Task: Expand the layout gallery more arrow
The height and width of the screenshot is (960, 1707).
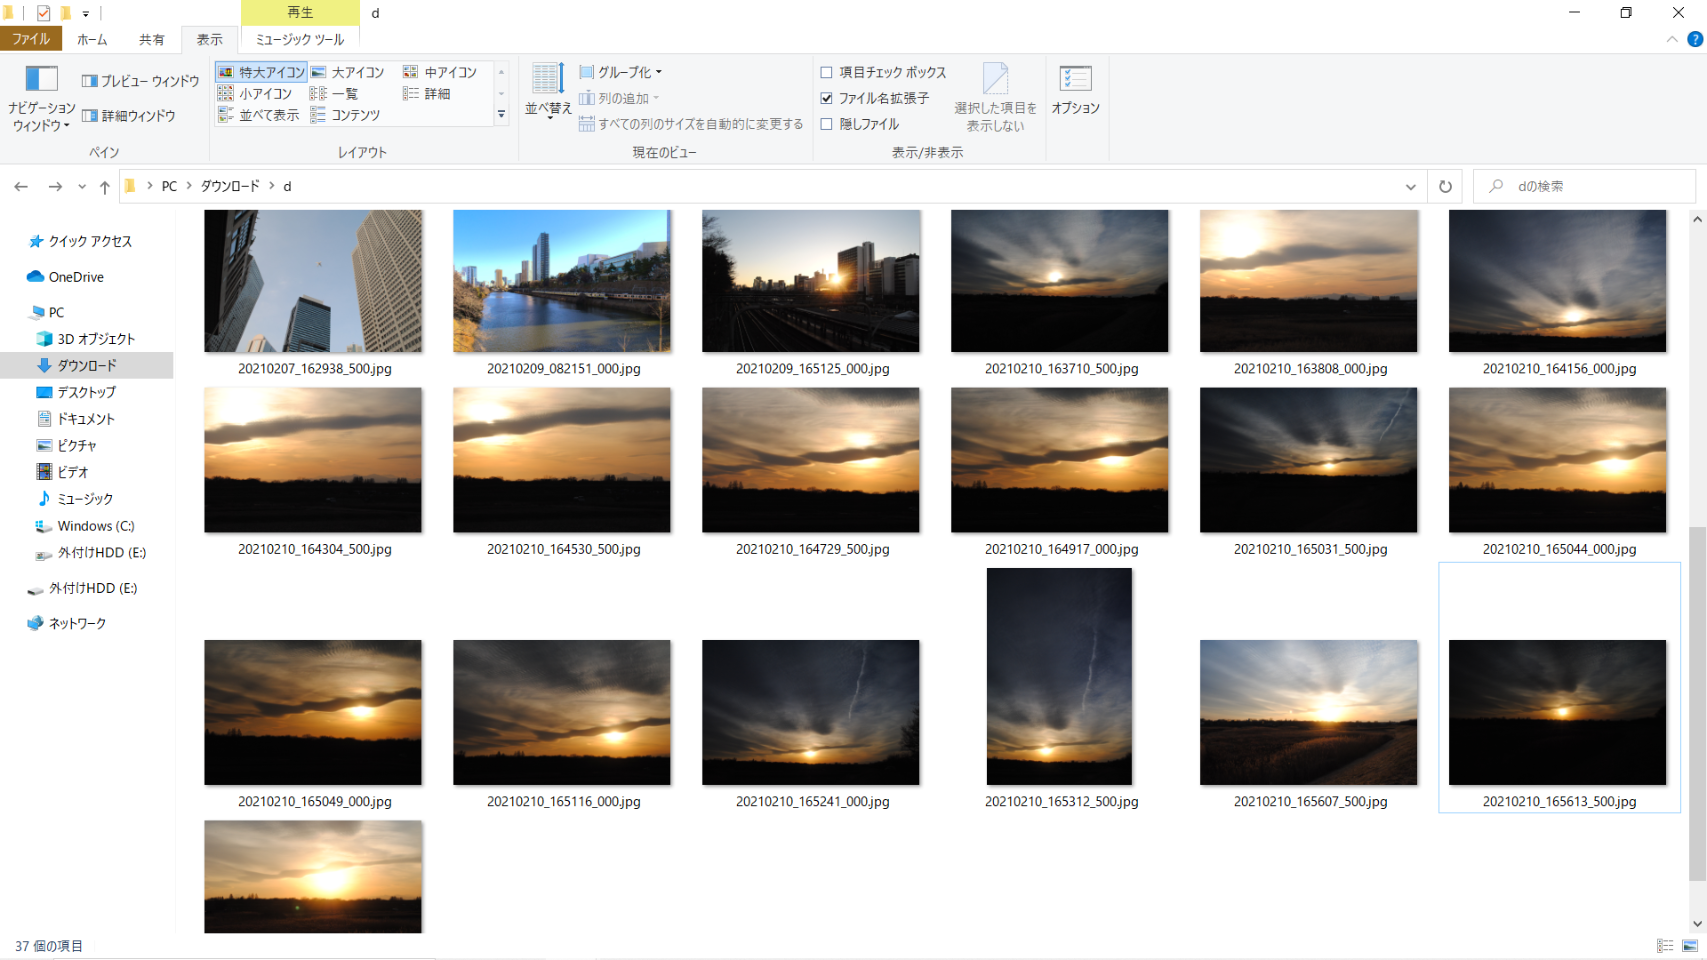Action: 501,115
